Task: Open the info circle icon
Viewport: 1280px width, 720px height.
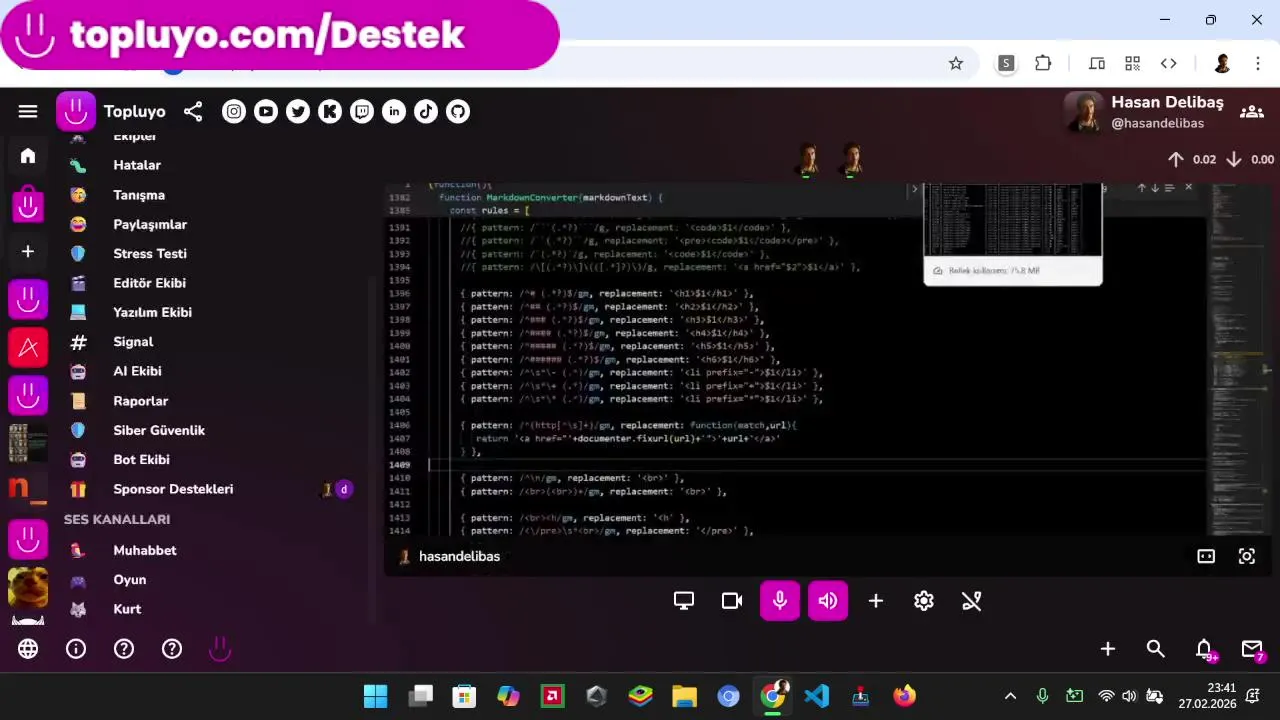Action: [76, 649]
